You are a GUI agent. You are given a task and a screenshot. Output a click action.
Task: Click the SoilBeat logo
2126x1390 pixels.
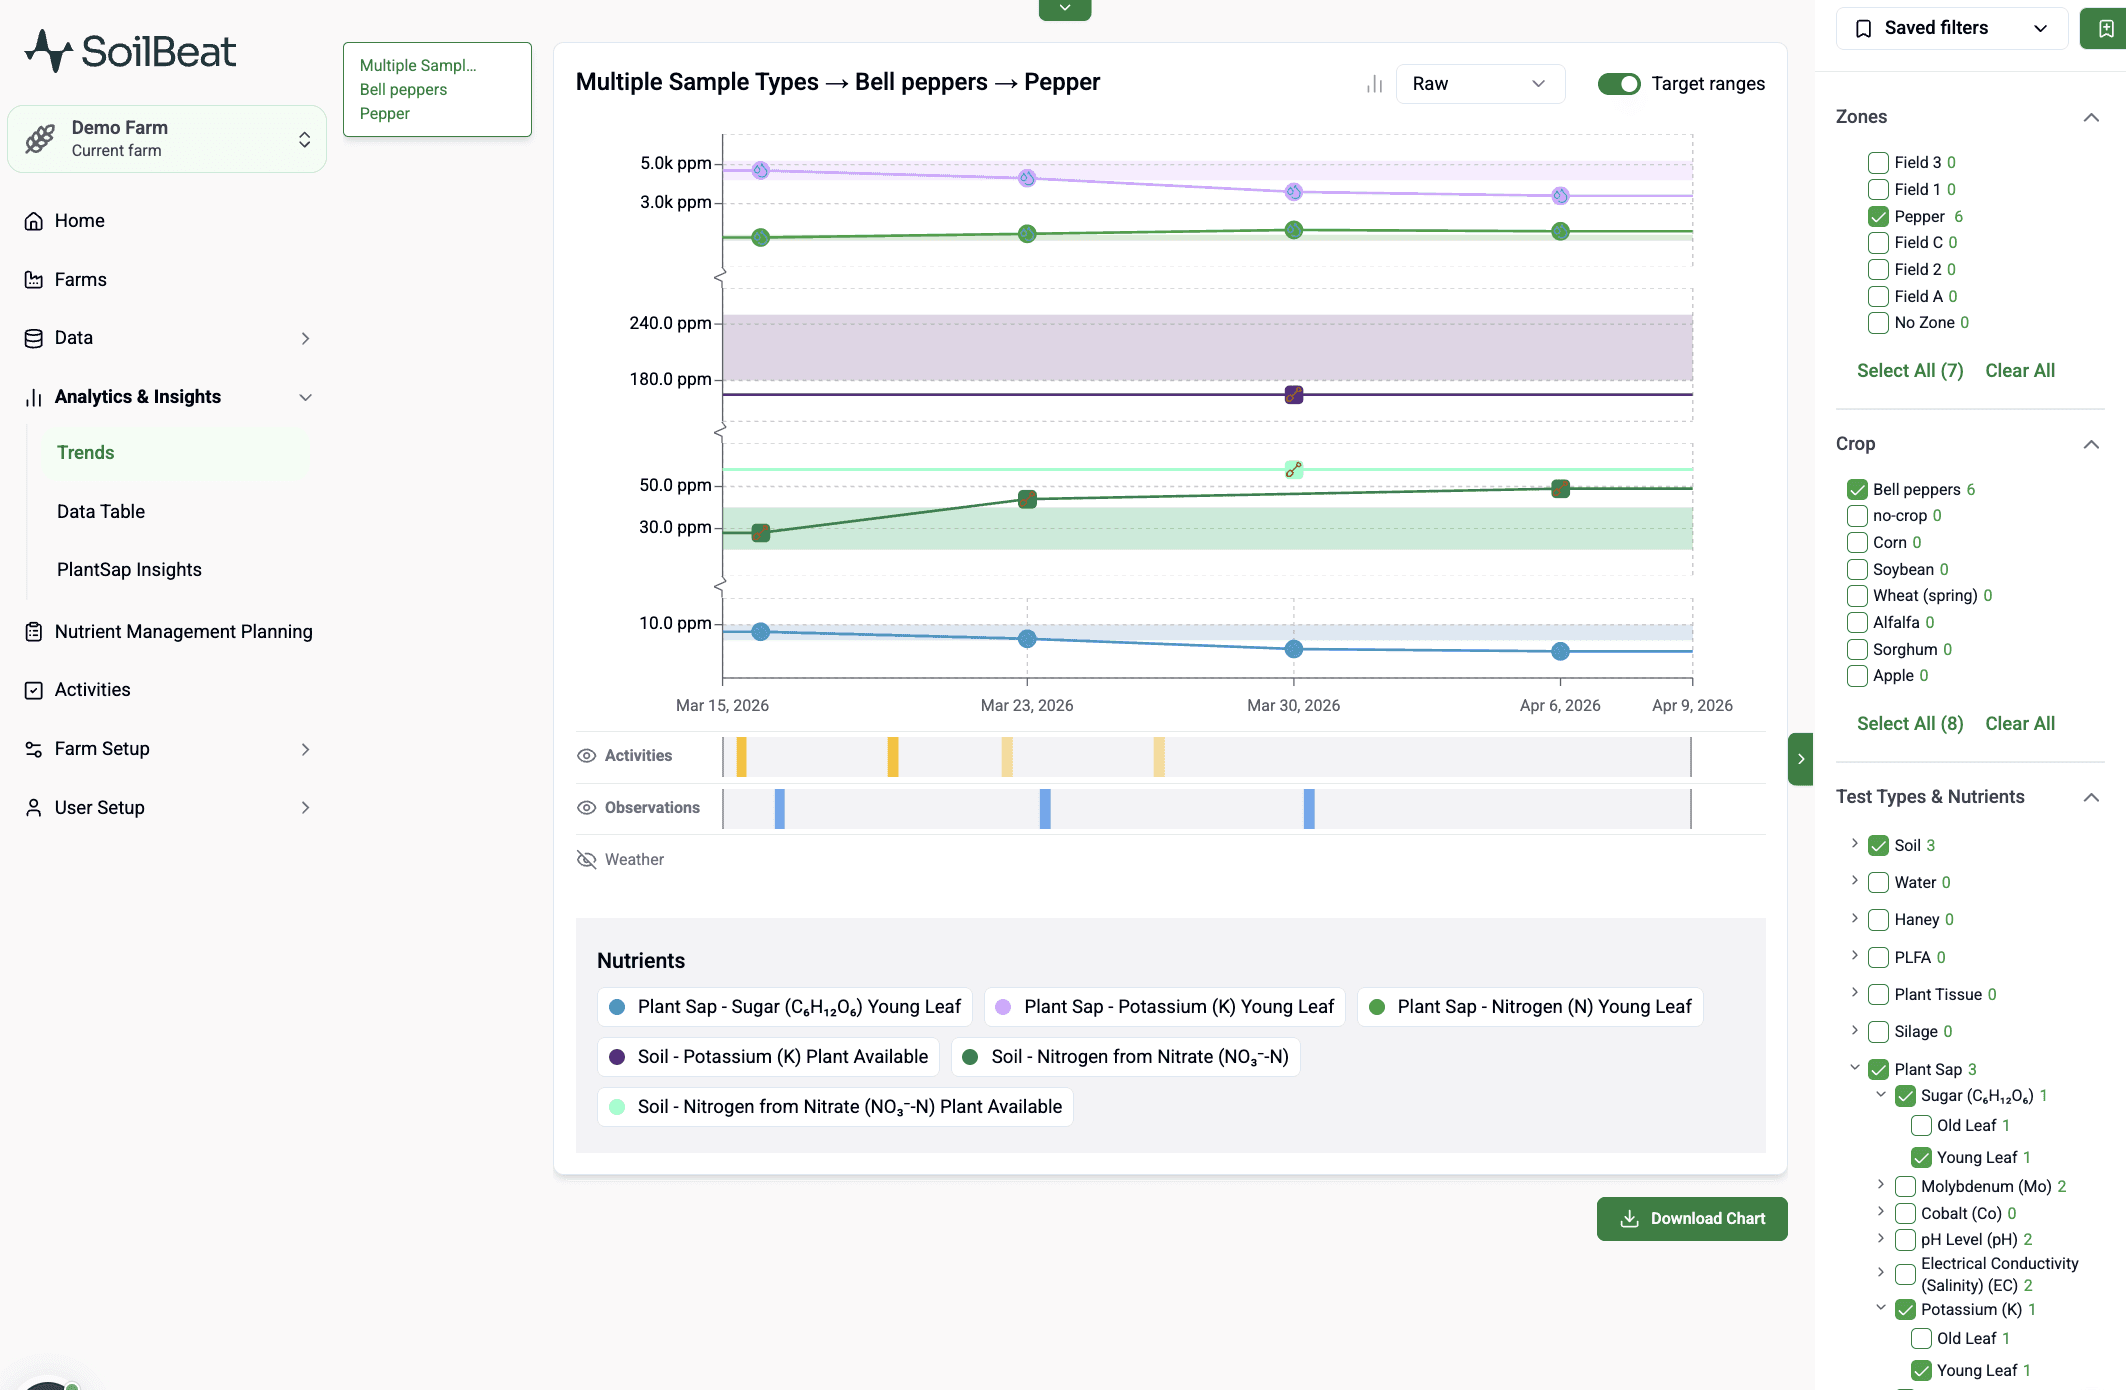click(x=131, y=50)
